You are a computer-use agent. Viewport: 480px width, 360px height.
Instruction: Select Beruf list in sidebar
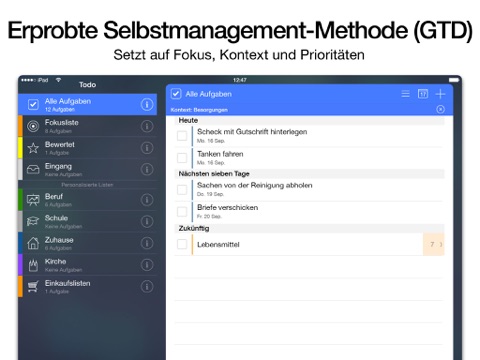pyautogui.click(x=87, y=200)
